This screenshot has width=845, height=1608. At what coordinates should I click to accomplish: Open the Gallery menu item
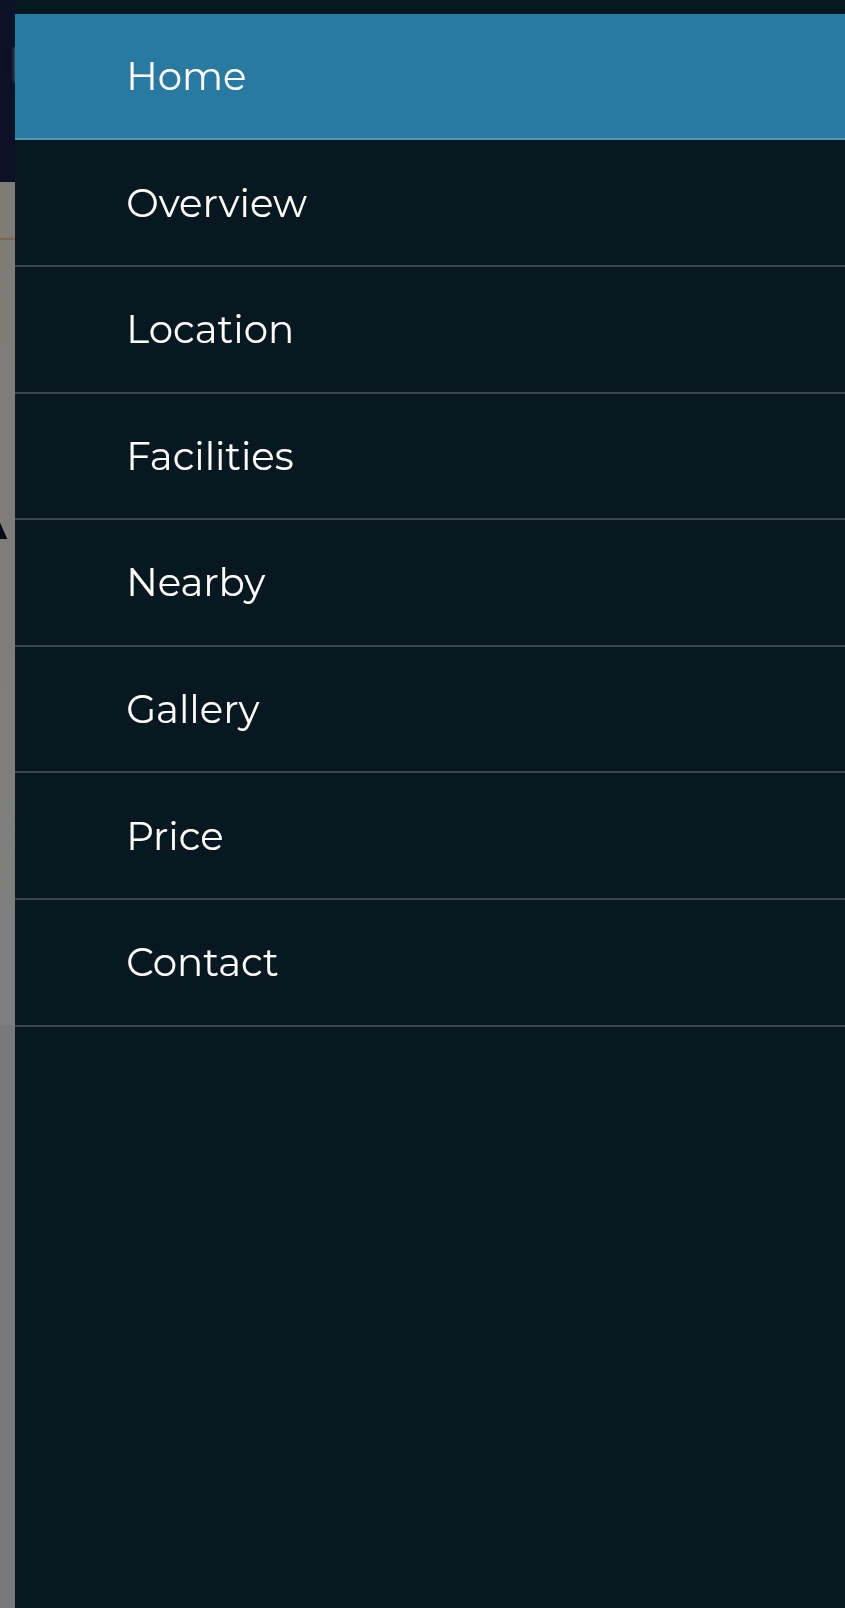430,709
